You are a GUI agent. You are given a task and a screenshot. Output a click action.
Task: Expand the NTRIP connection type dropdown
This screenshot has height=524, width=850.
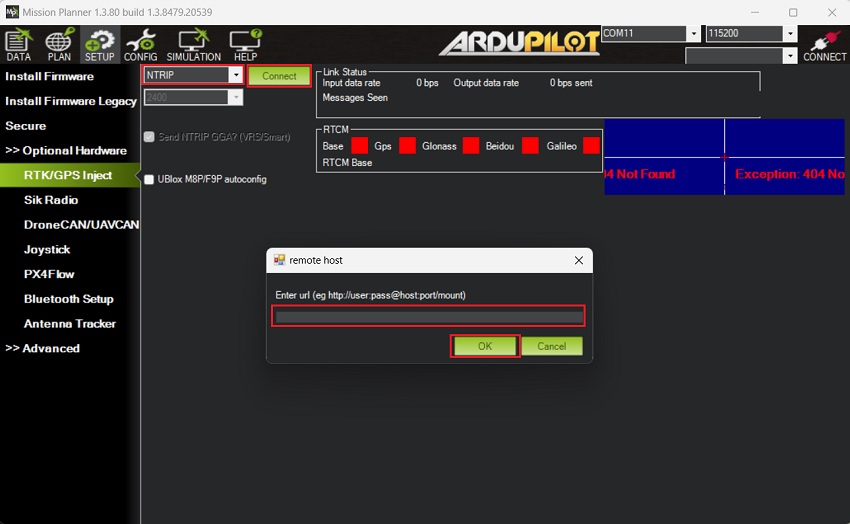point(236,75)
